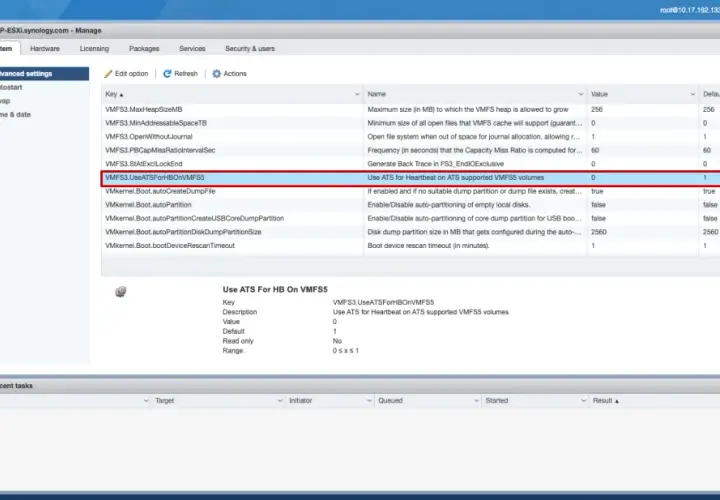The height and width of the screenshot is (500, 720).
Task: Click the Actions gear icon
Action: click(216, 73)
